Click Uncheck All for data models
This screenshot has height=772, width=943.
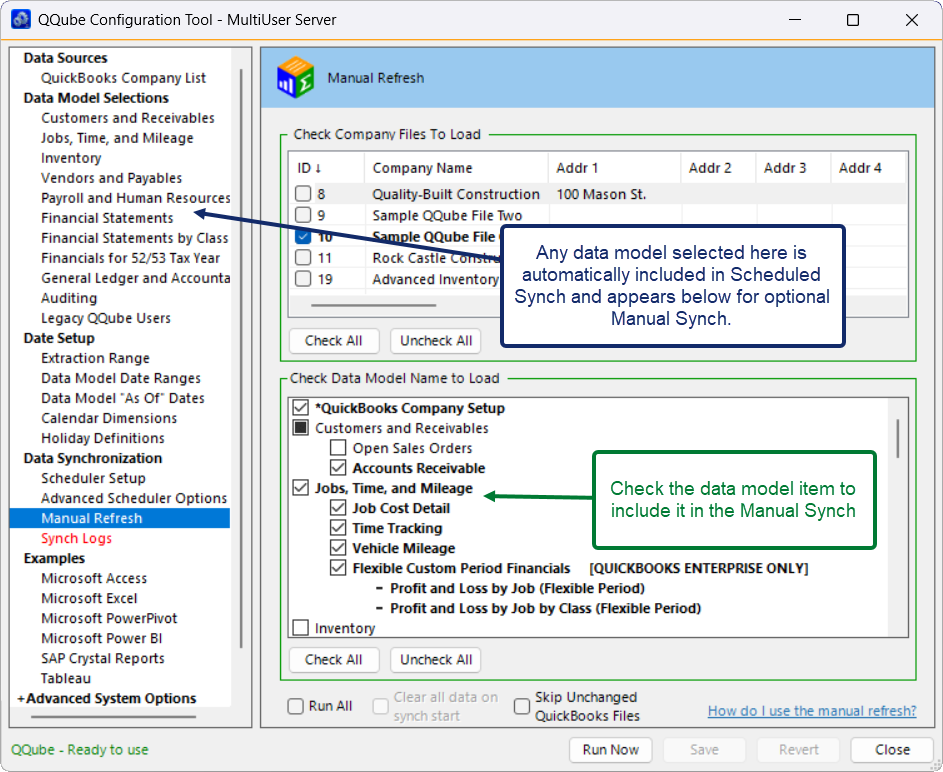click(x=436, y=660)
